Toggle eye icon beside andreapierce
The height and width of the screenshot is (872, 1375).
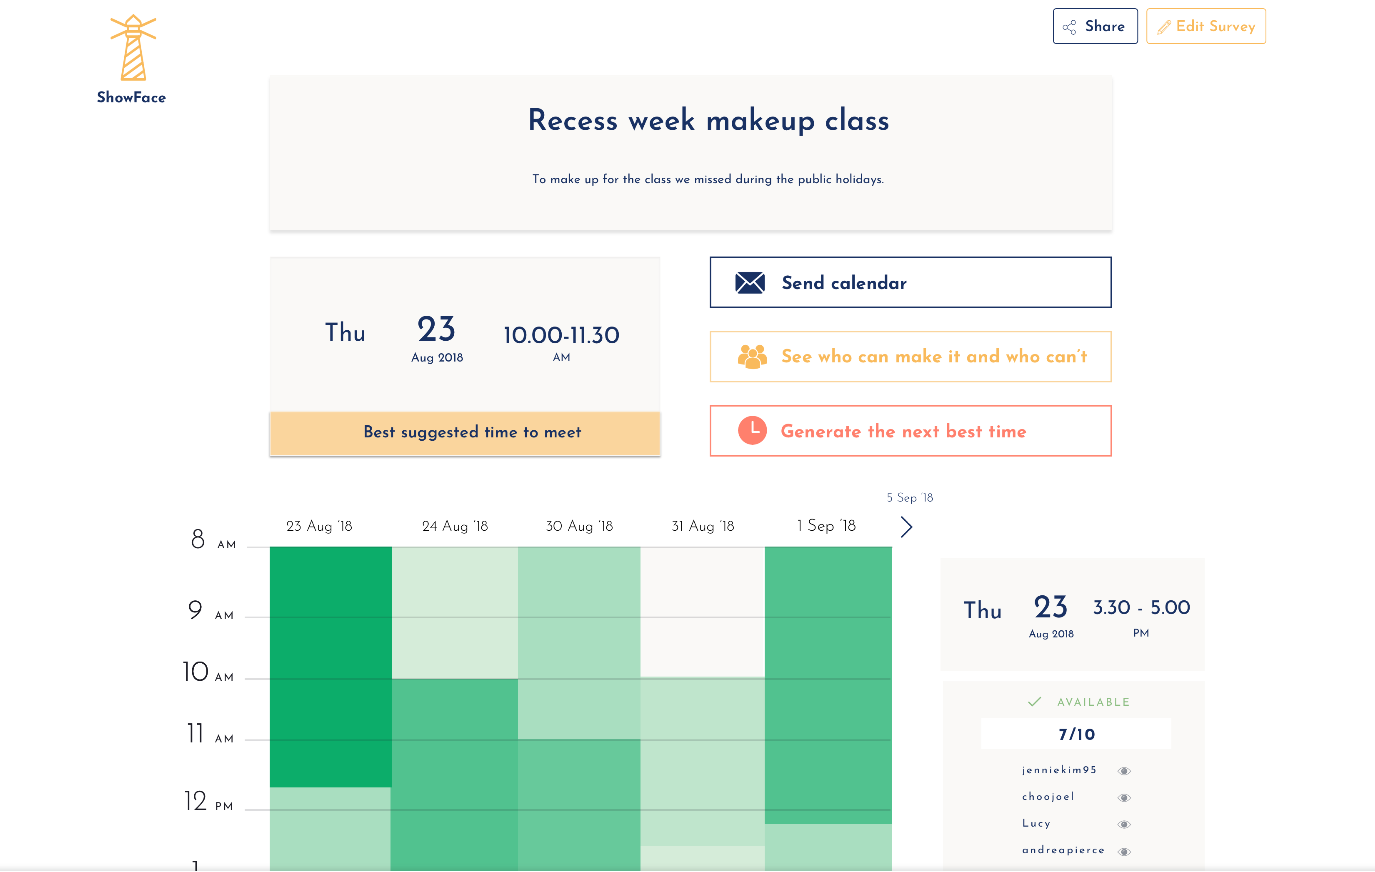point(1124,852)
